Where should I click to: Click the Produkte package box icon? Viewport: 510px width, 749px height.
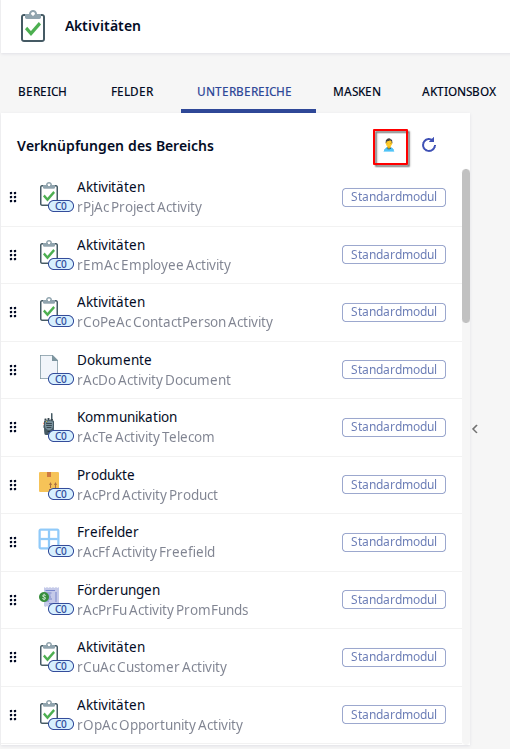tap(49, 482)
